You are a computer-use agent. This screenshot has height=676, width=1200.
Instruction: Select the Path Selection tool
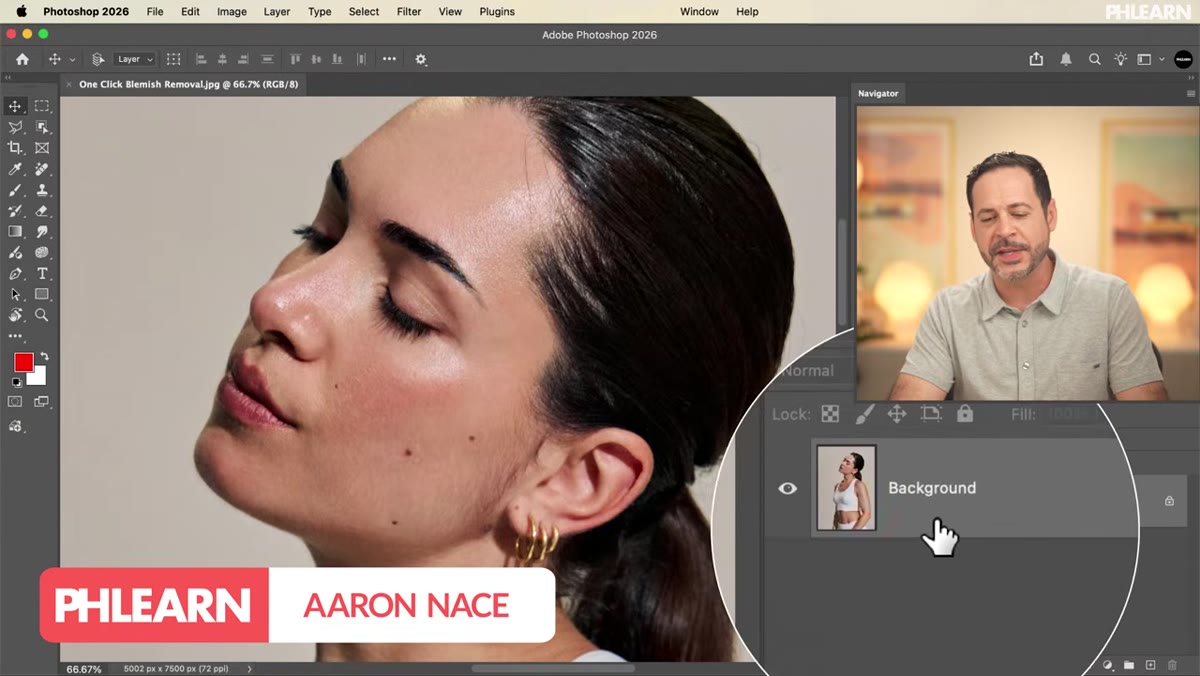pos(15,295)
